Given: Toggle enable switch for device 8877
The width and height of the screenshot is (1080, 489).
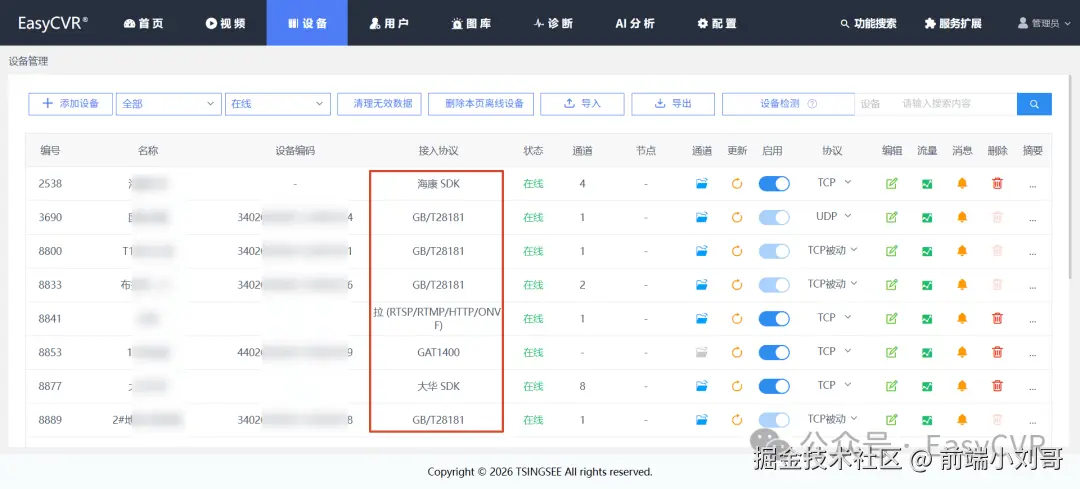Looking at the screenshot, I should 774,386.
